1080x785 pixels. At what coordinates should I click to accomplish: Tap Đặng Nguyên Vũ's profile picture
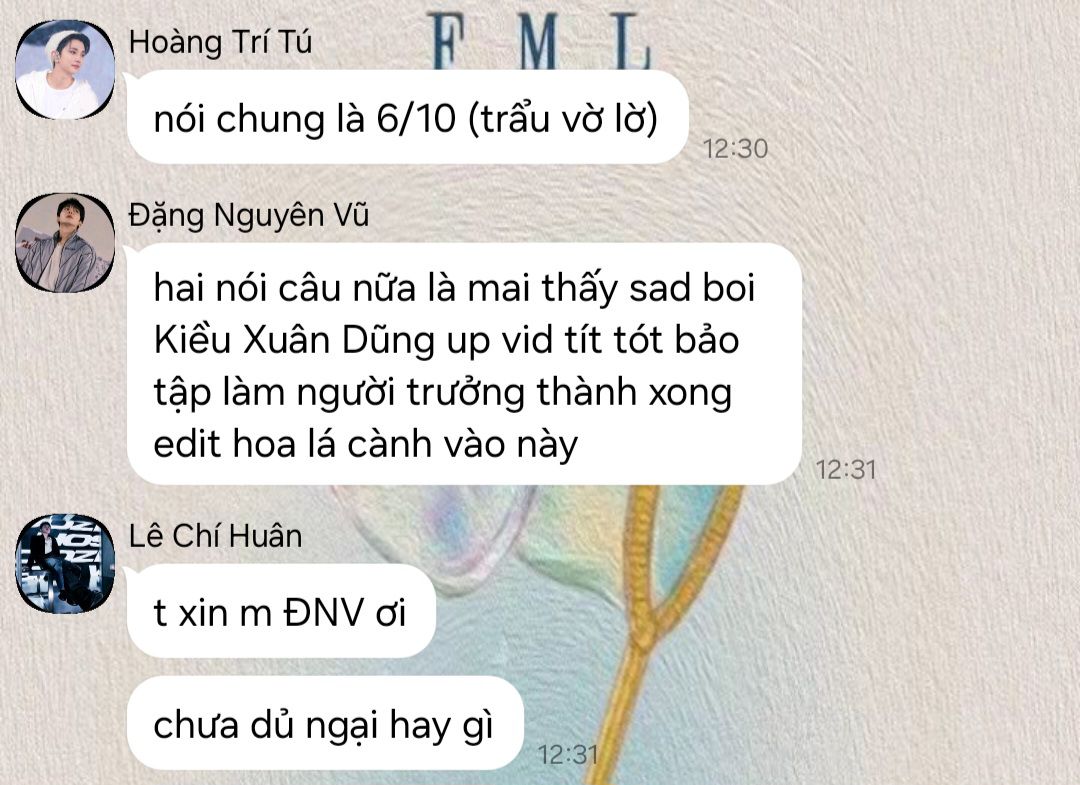point(65,242)
